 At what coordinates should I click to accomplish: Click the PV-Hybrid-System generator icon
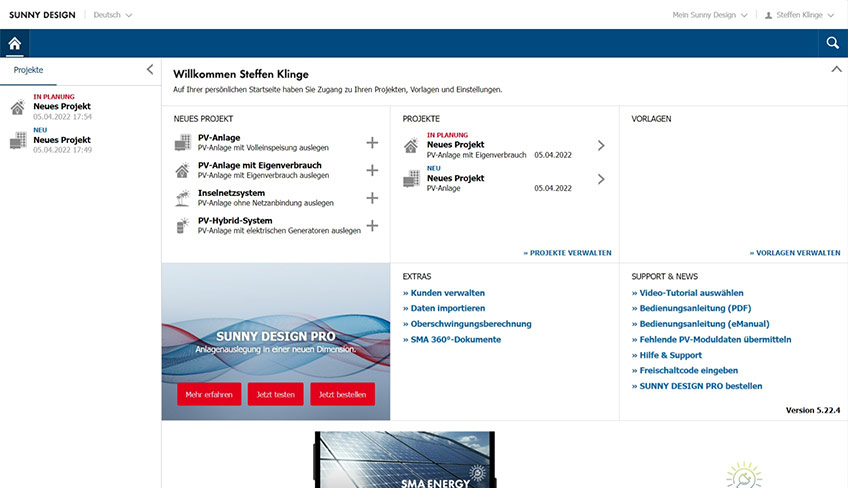pyautogui.click(x=183, y=226)
